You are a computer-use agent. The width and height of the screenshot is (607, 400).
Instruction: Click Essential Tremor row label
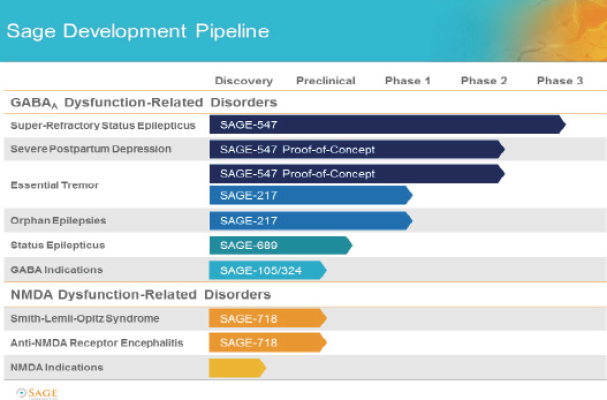[x=55, y=185]
